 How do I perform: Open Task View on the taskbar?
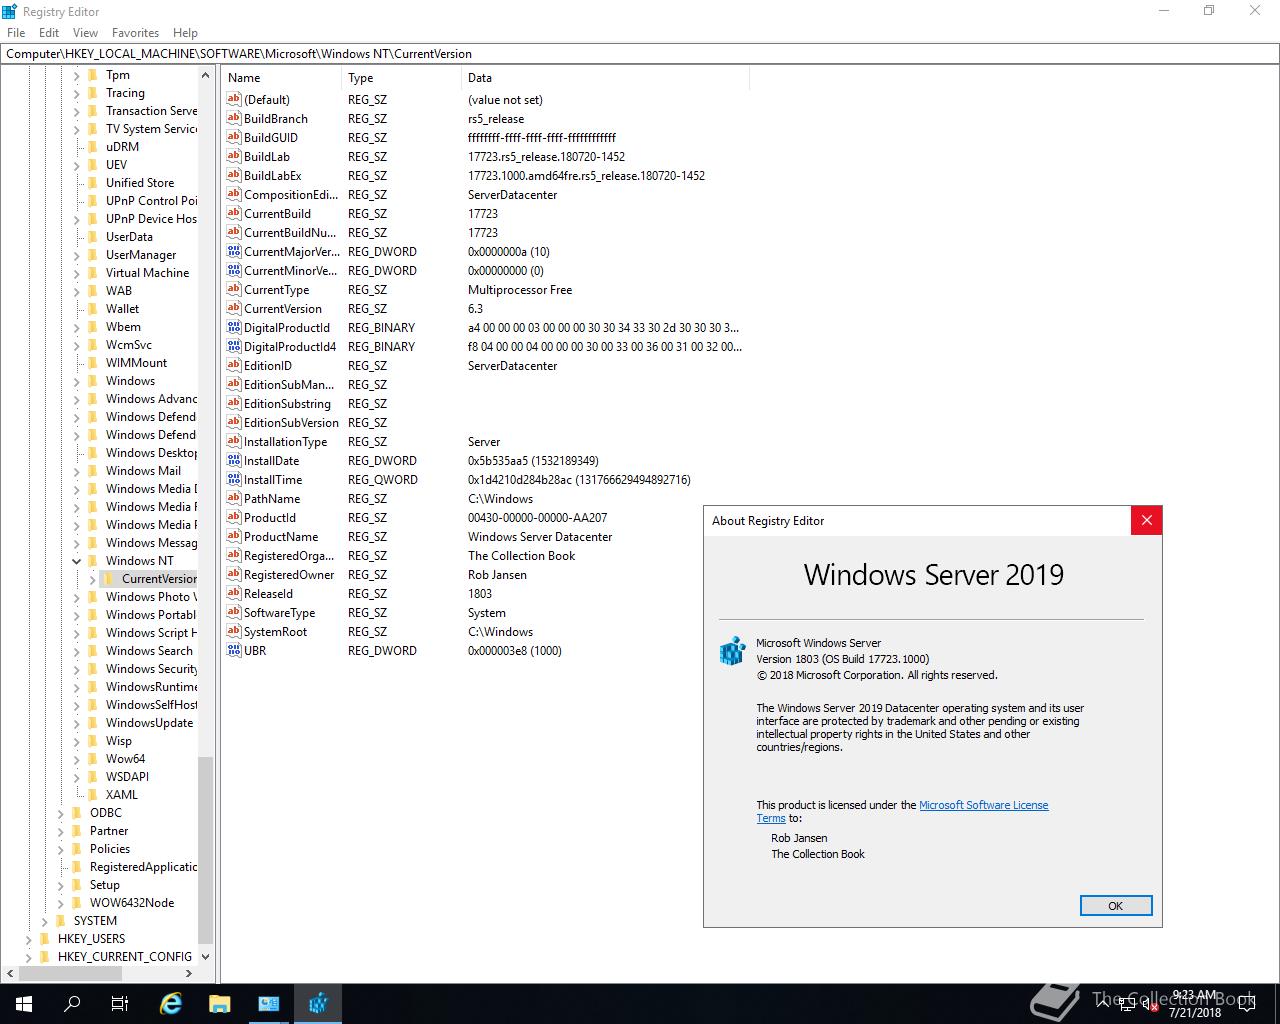click(x=120, y=1004)
